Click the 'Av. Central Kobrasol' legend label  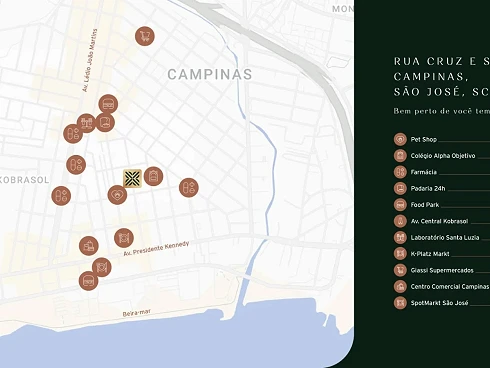point(439,221)
